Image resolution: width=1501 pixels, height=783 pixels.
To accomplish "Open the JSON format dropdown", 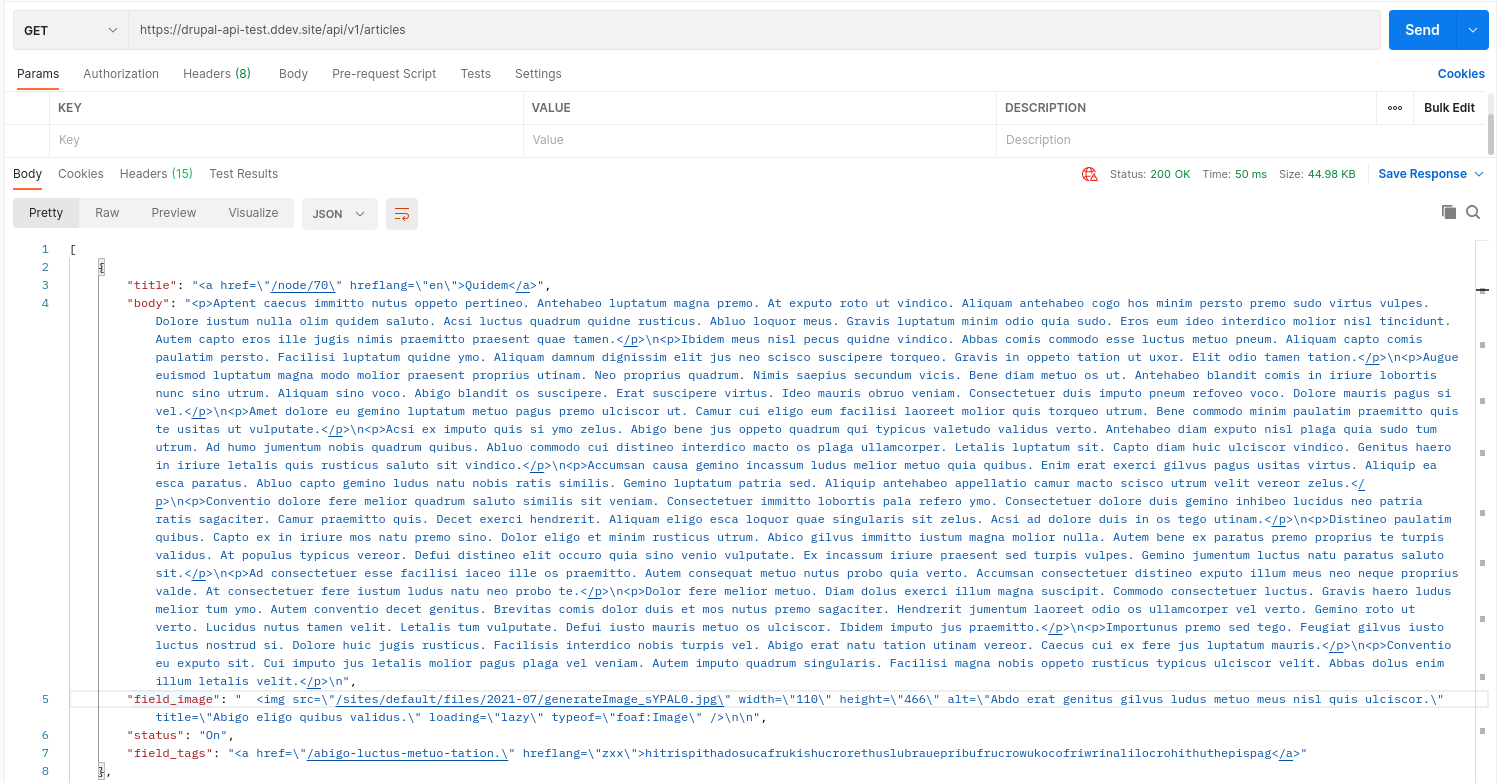I will tap(340, 214).
